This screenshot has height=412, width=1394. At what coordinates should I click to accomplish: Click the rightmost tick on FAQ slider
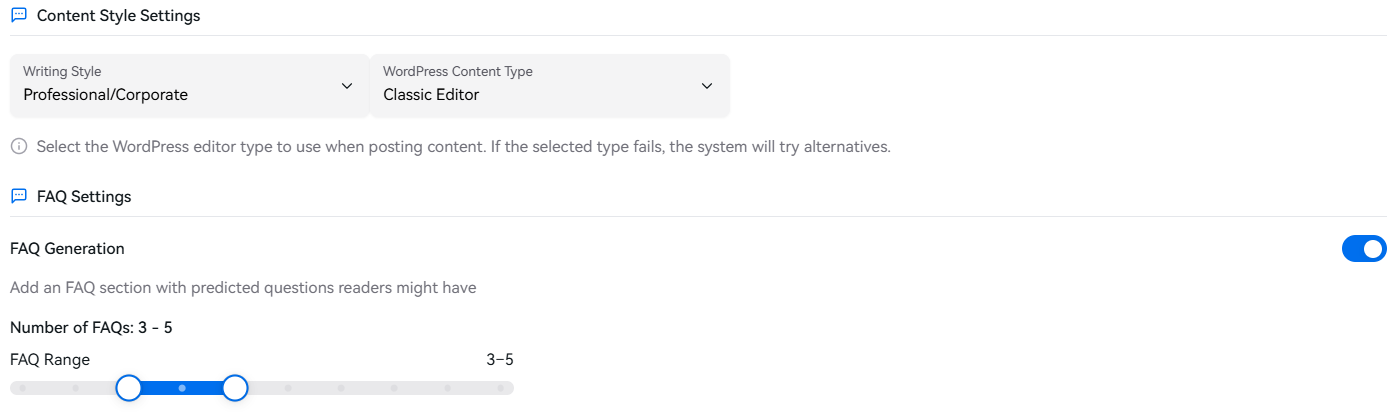pos(500,388)
